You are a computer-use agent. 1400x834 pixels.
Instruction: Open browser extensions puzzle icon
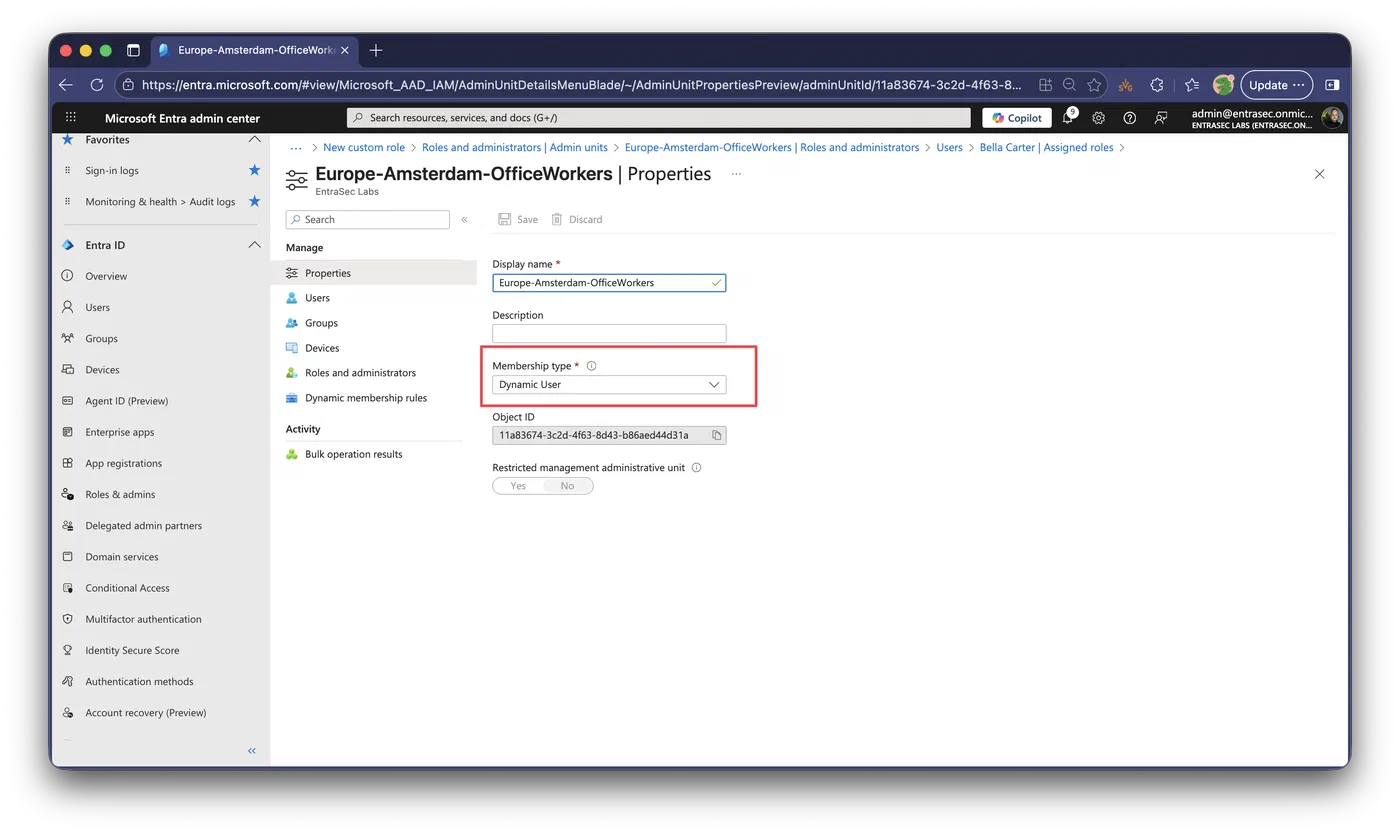click(x=1157, y=85)
